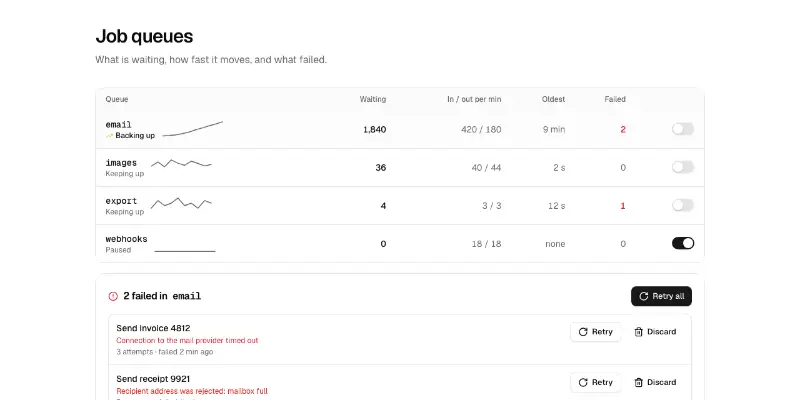This screenshot has height=400, width=800.
Task: Click the rate value 40 / 44
Action: [486, 167]
